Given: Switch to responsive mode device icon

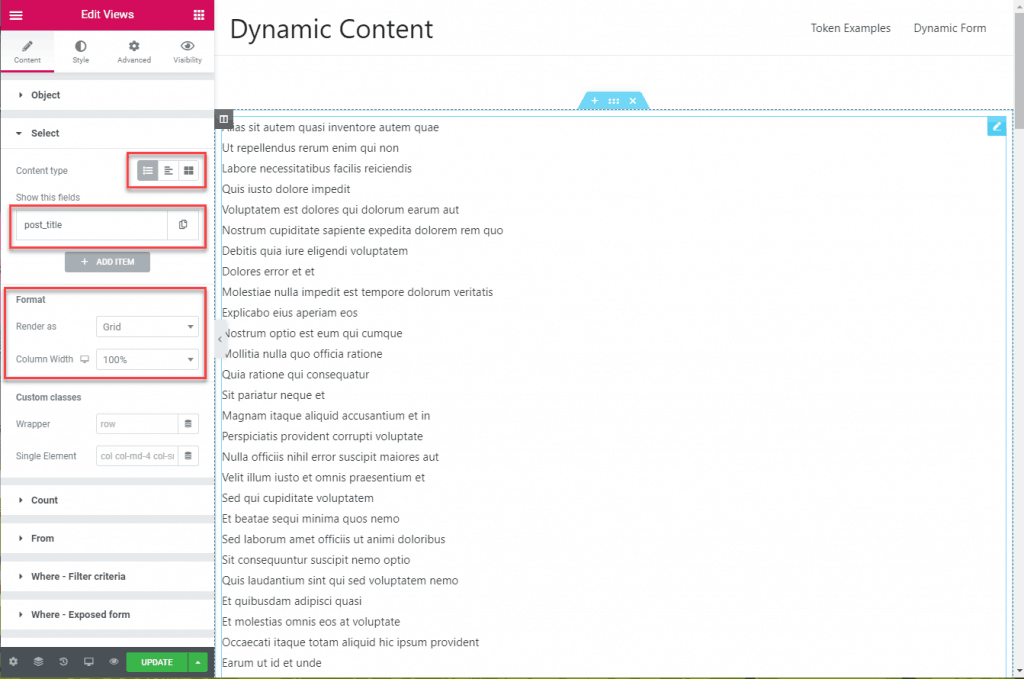Looking at the screenshot, I should tap(88, 662).
